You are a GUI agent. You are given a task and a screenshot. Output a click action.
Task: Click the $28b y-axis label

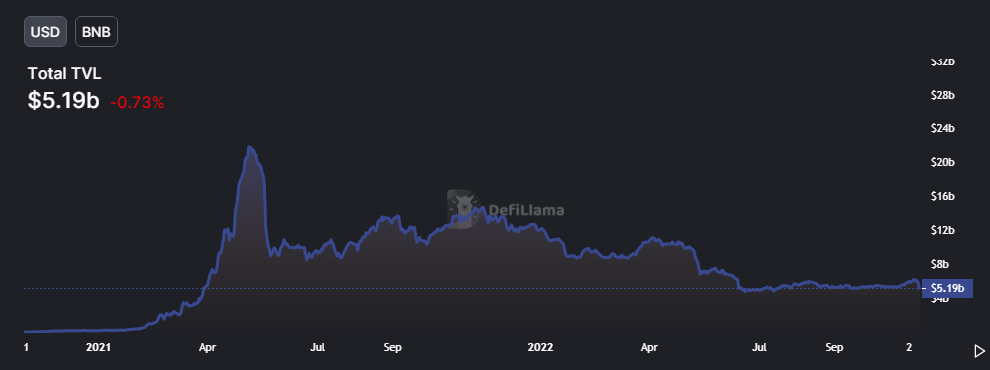coord(943,95)
